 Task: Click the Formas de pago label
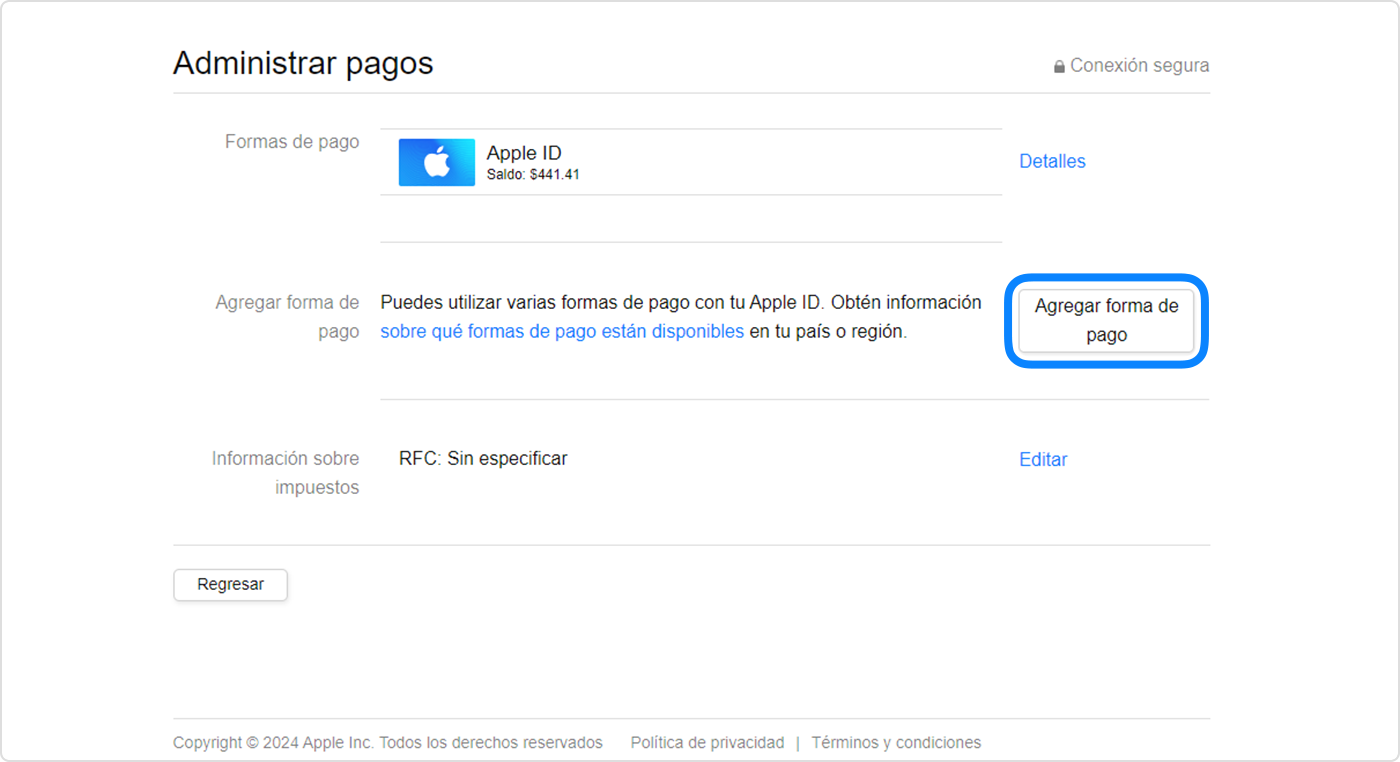tap(292, 142)
